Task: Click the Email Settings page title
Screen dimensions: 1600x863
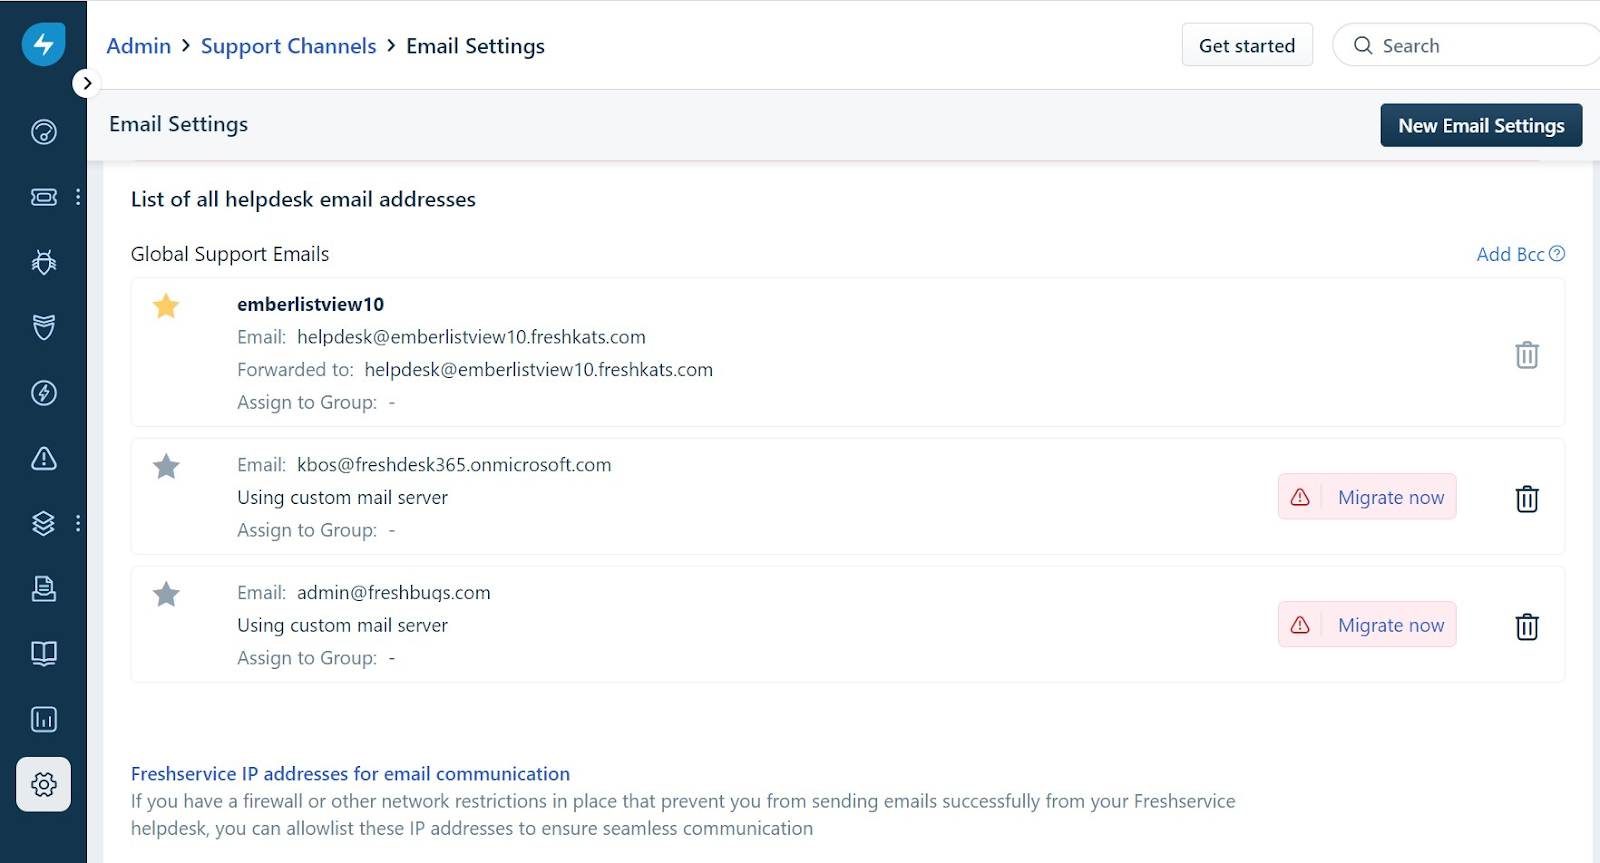Action: tap(178, 124)
